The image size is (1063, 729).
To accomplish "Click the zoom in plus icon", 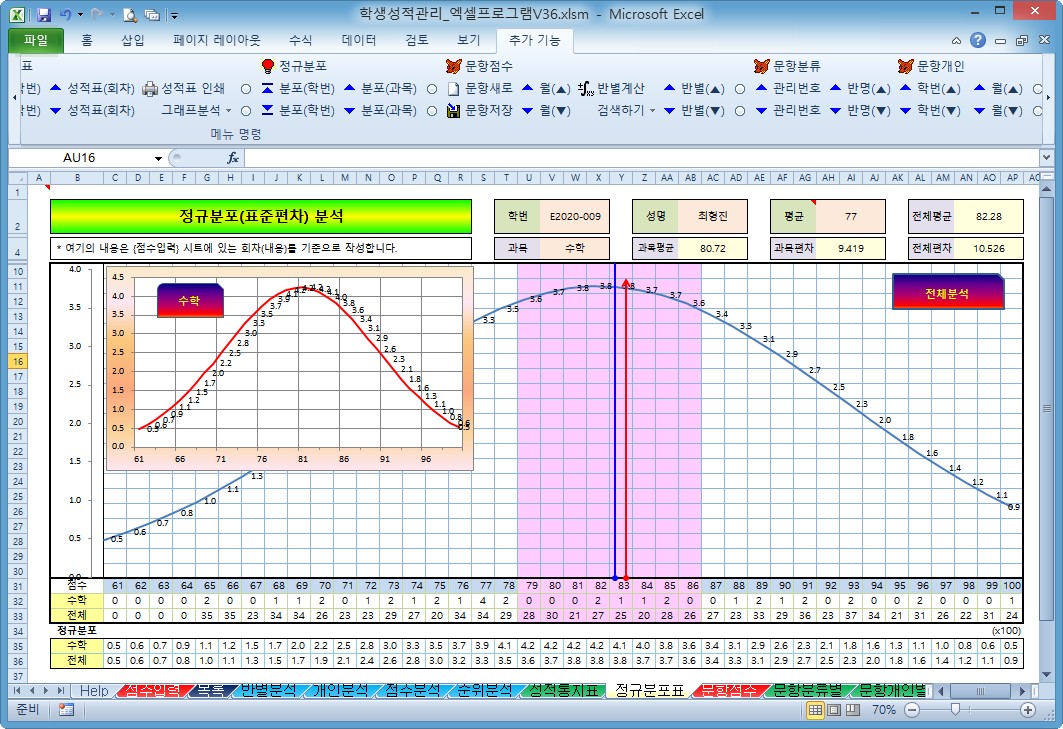I will click(1028, 710).
